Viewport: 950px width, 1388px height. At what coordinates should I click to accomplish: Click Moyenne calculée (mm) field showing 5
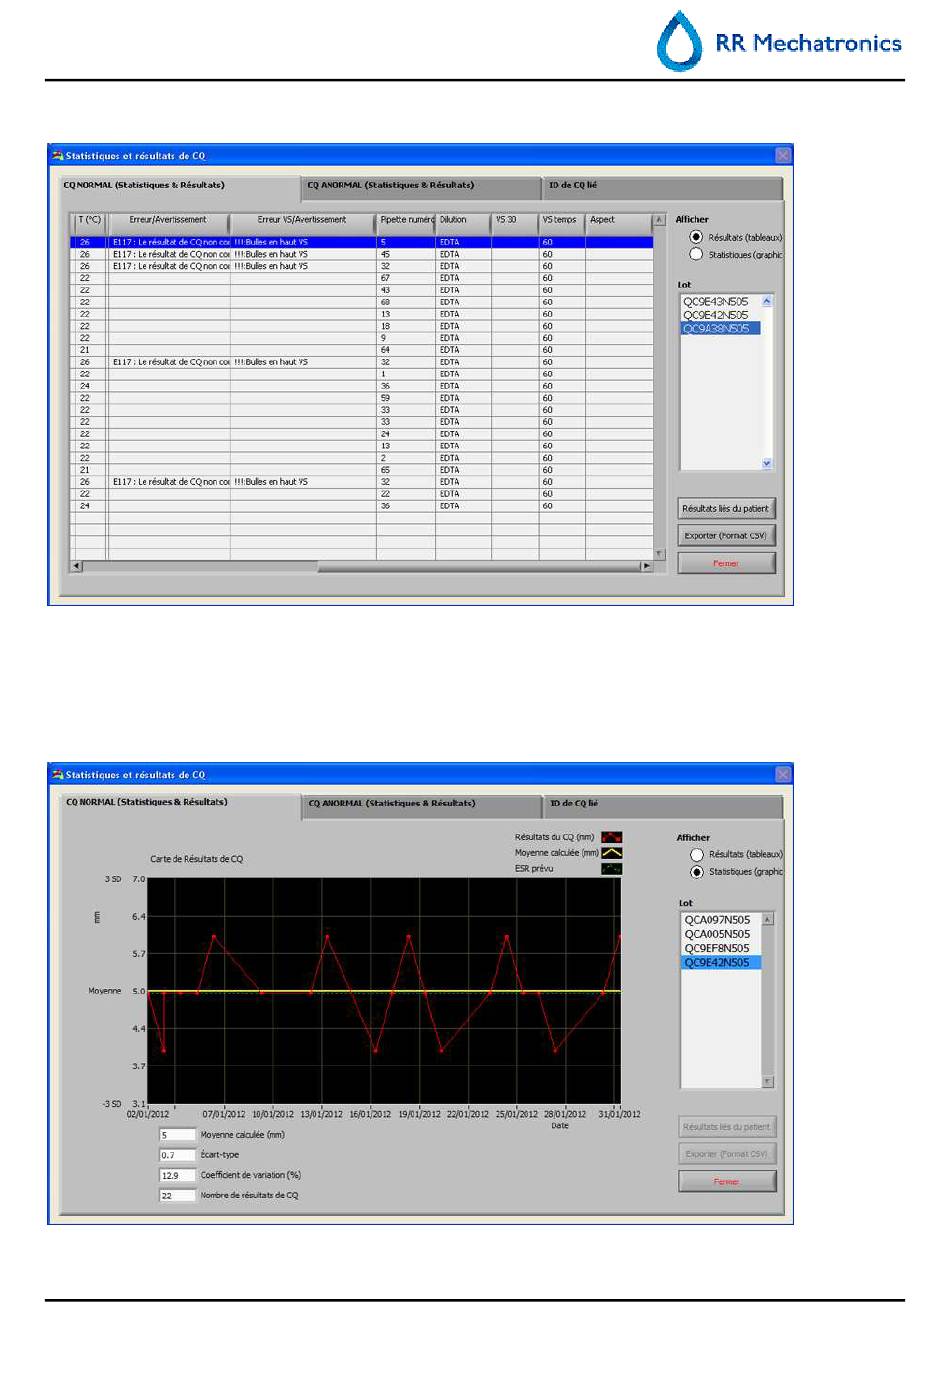pos(177,1135)
